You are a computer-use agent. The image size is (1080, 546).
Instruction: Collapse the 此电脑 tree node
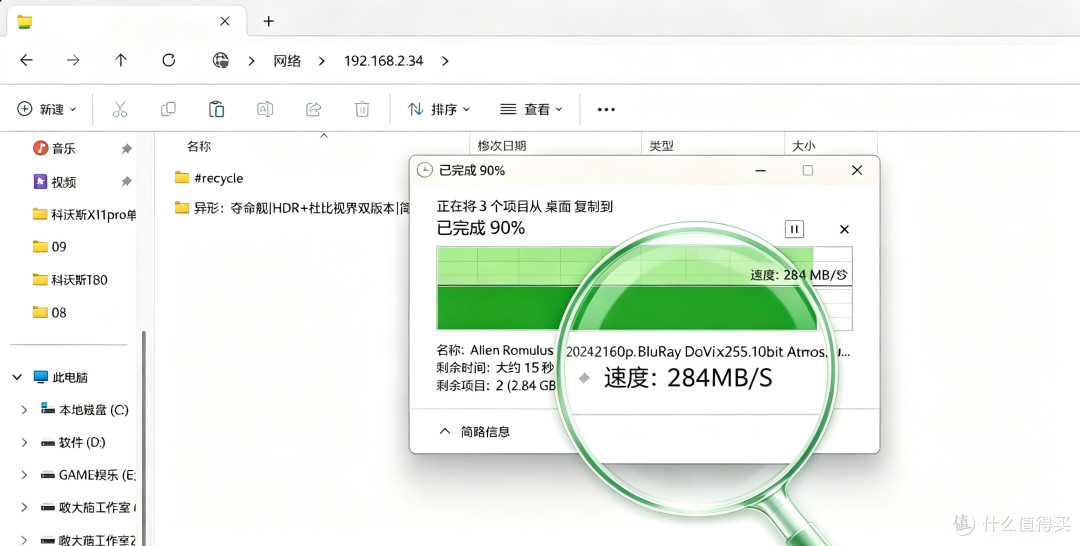point(17,377)
